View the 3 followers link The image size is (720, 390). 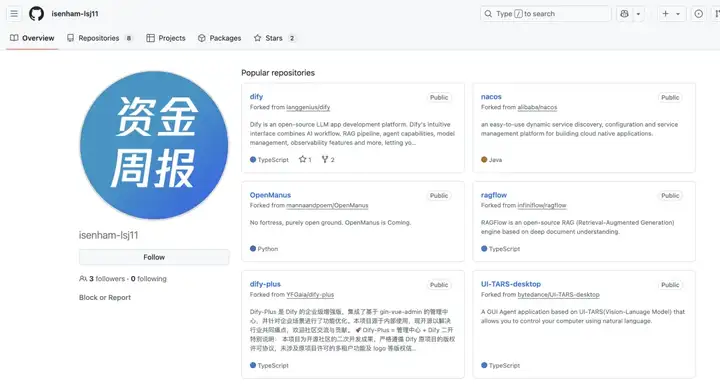click(107, 279)
